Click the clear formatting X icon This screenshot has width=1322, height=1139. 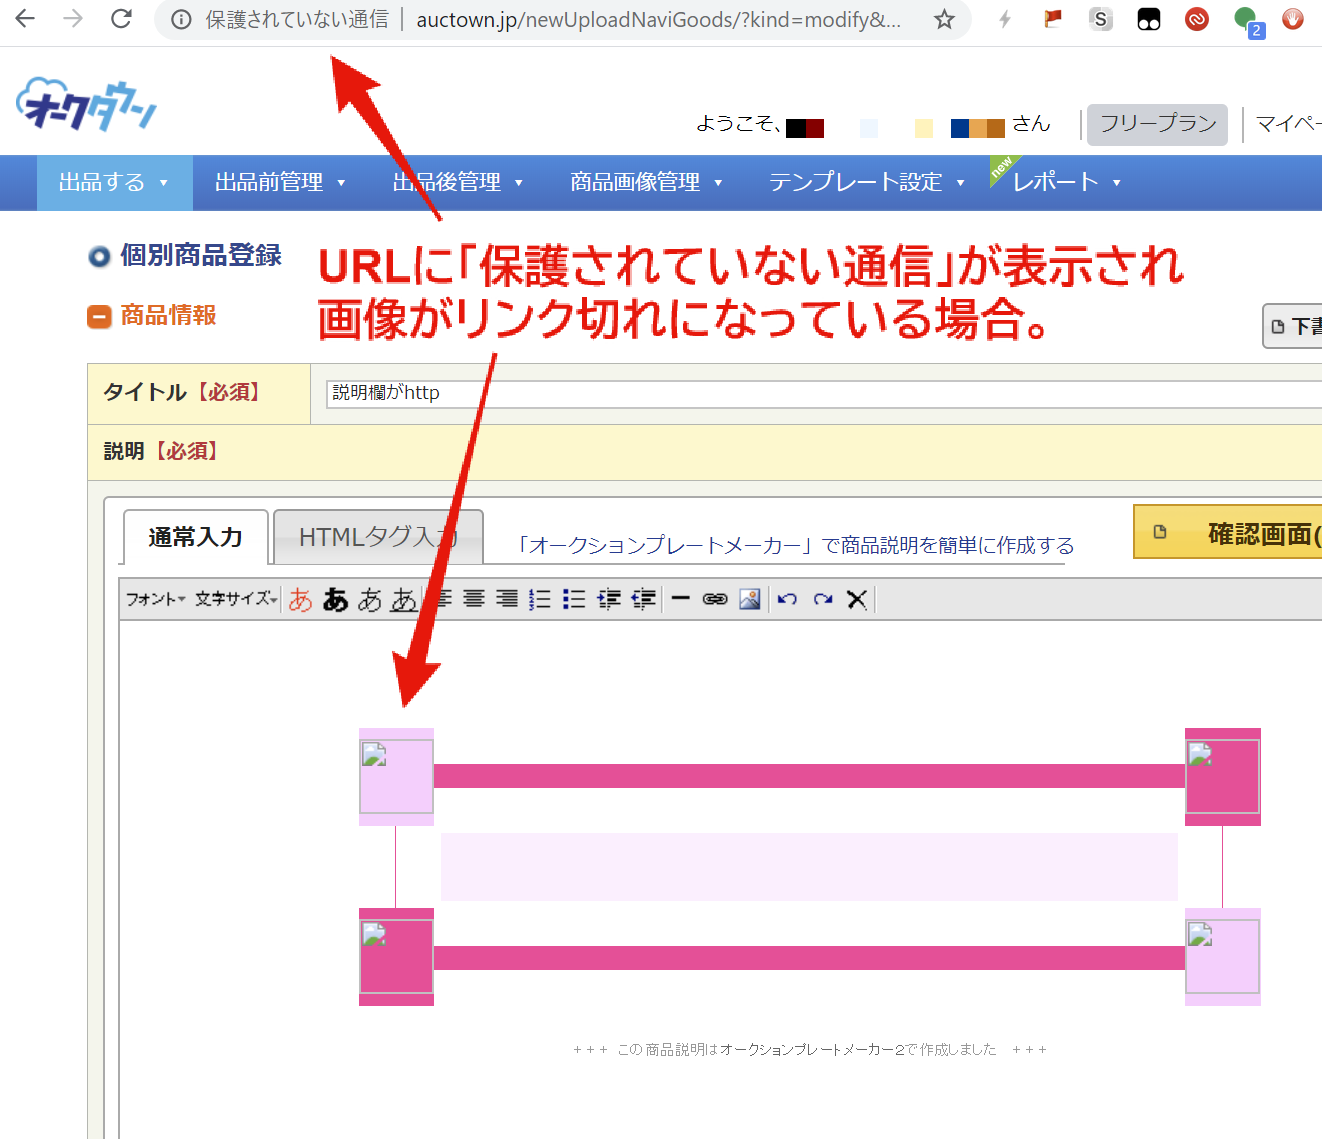(x=856, y=599)
